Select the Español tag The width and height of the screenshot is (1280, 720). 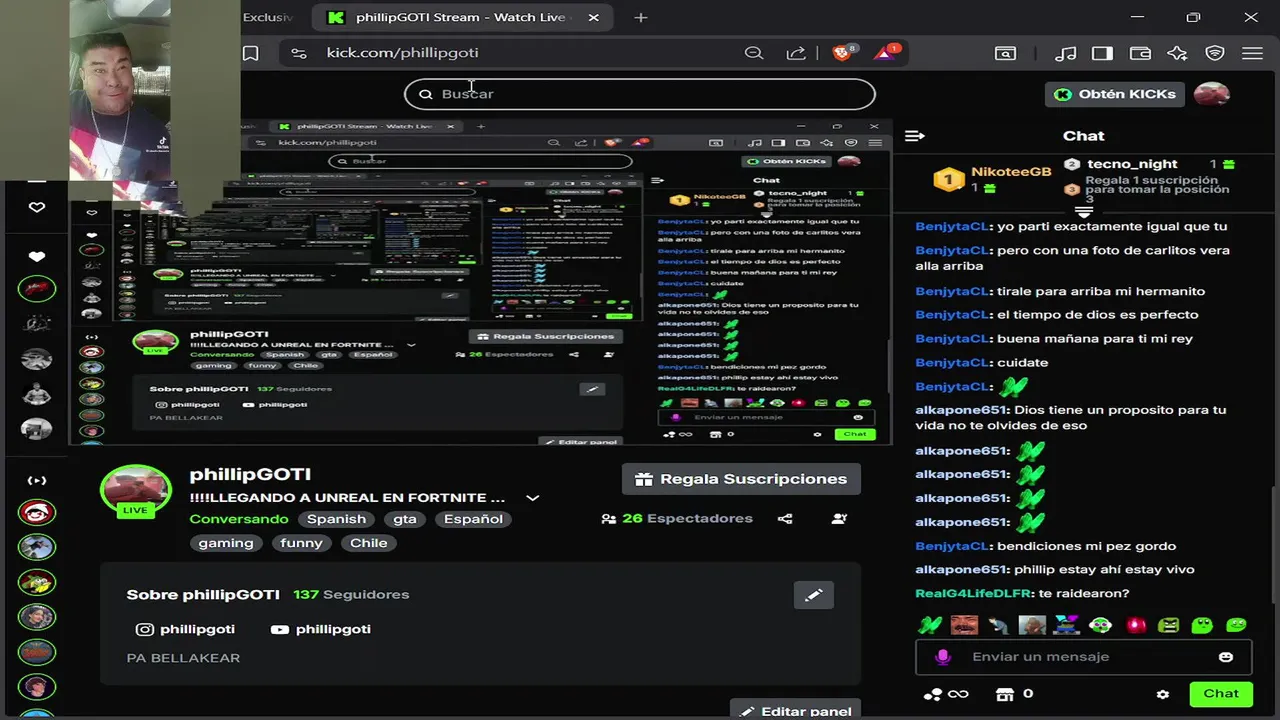(474, 519)
